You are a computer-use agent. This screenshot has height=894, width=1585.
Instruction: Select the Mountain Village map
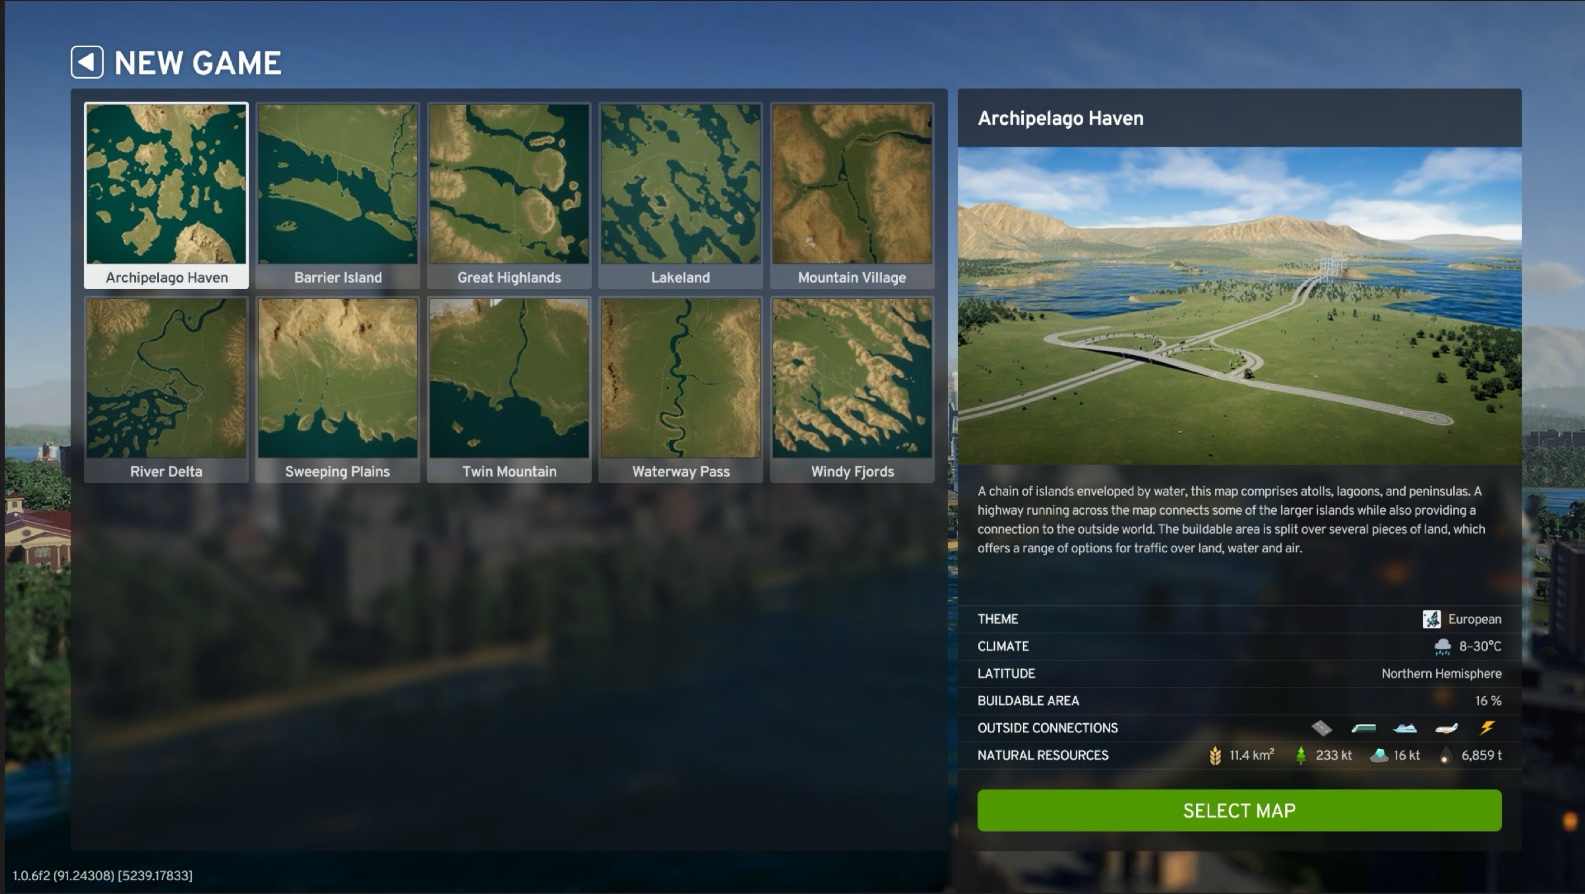click(852, 196)
